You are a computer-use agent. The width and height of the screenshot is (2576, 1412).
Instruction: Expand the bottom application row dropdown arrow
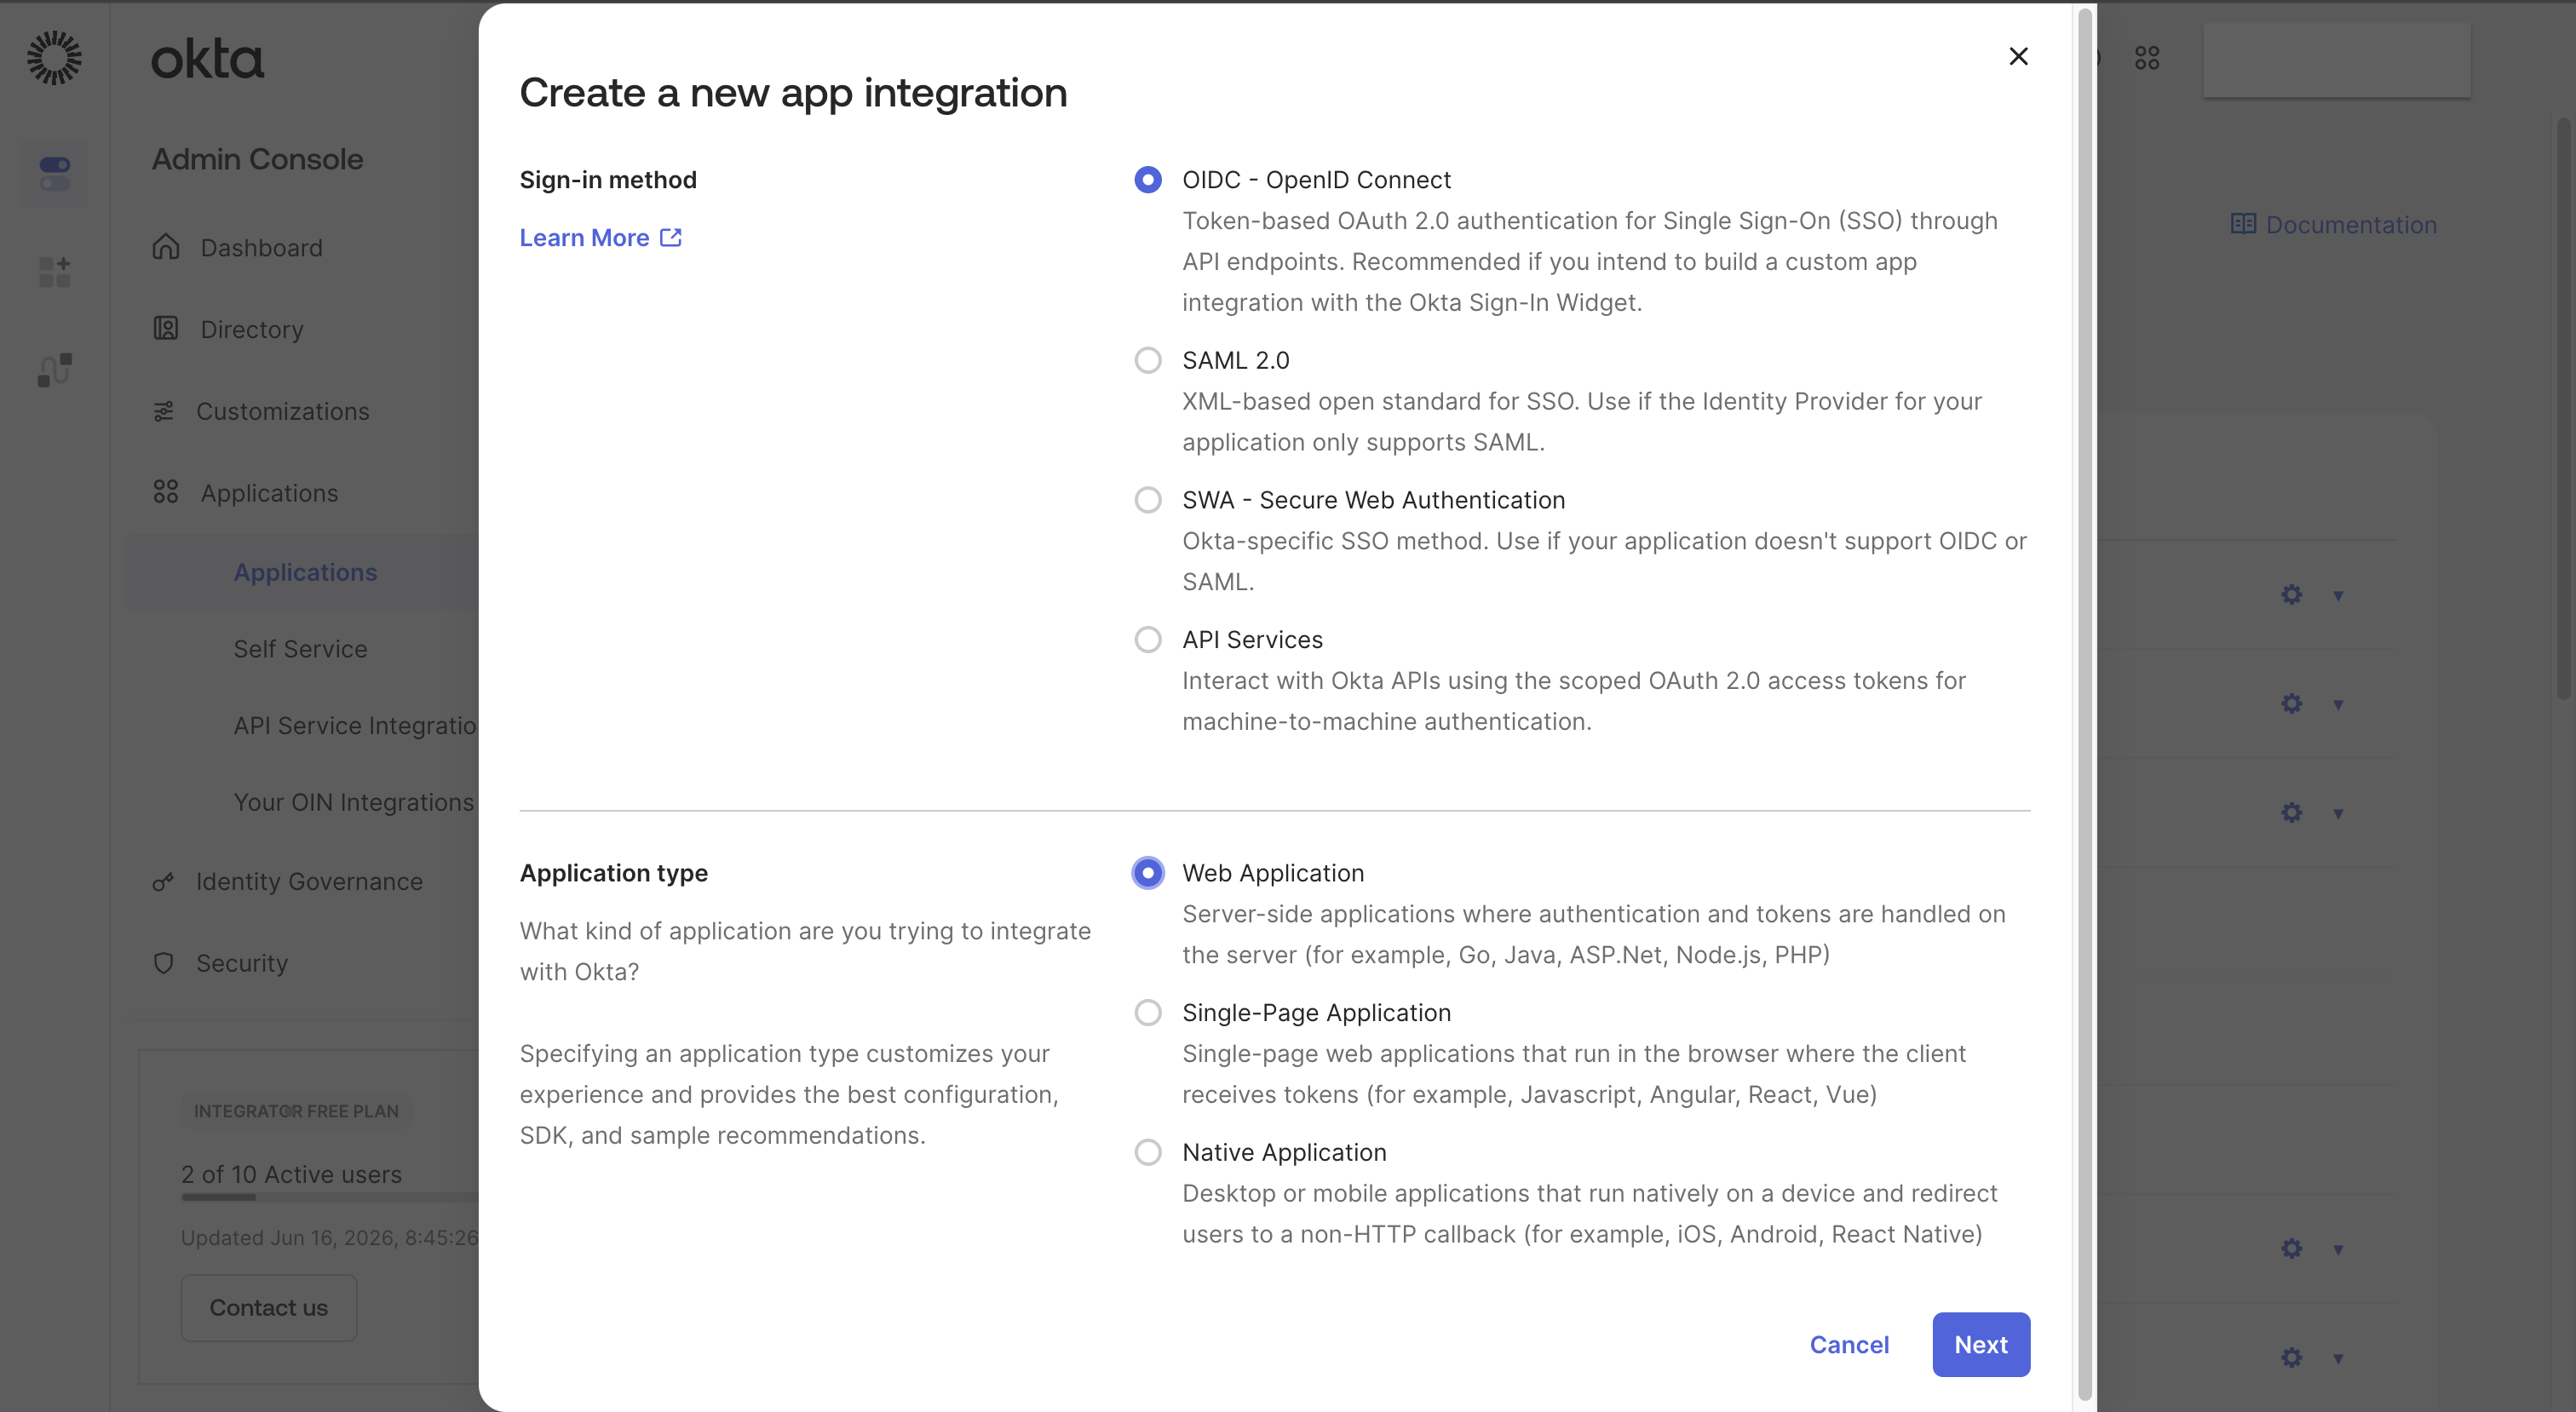2338,1359
